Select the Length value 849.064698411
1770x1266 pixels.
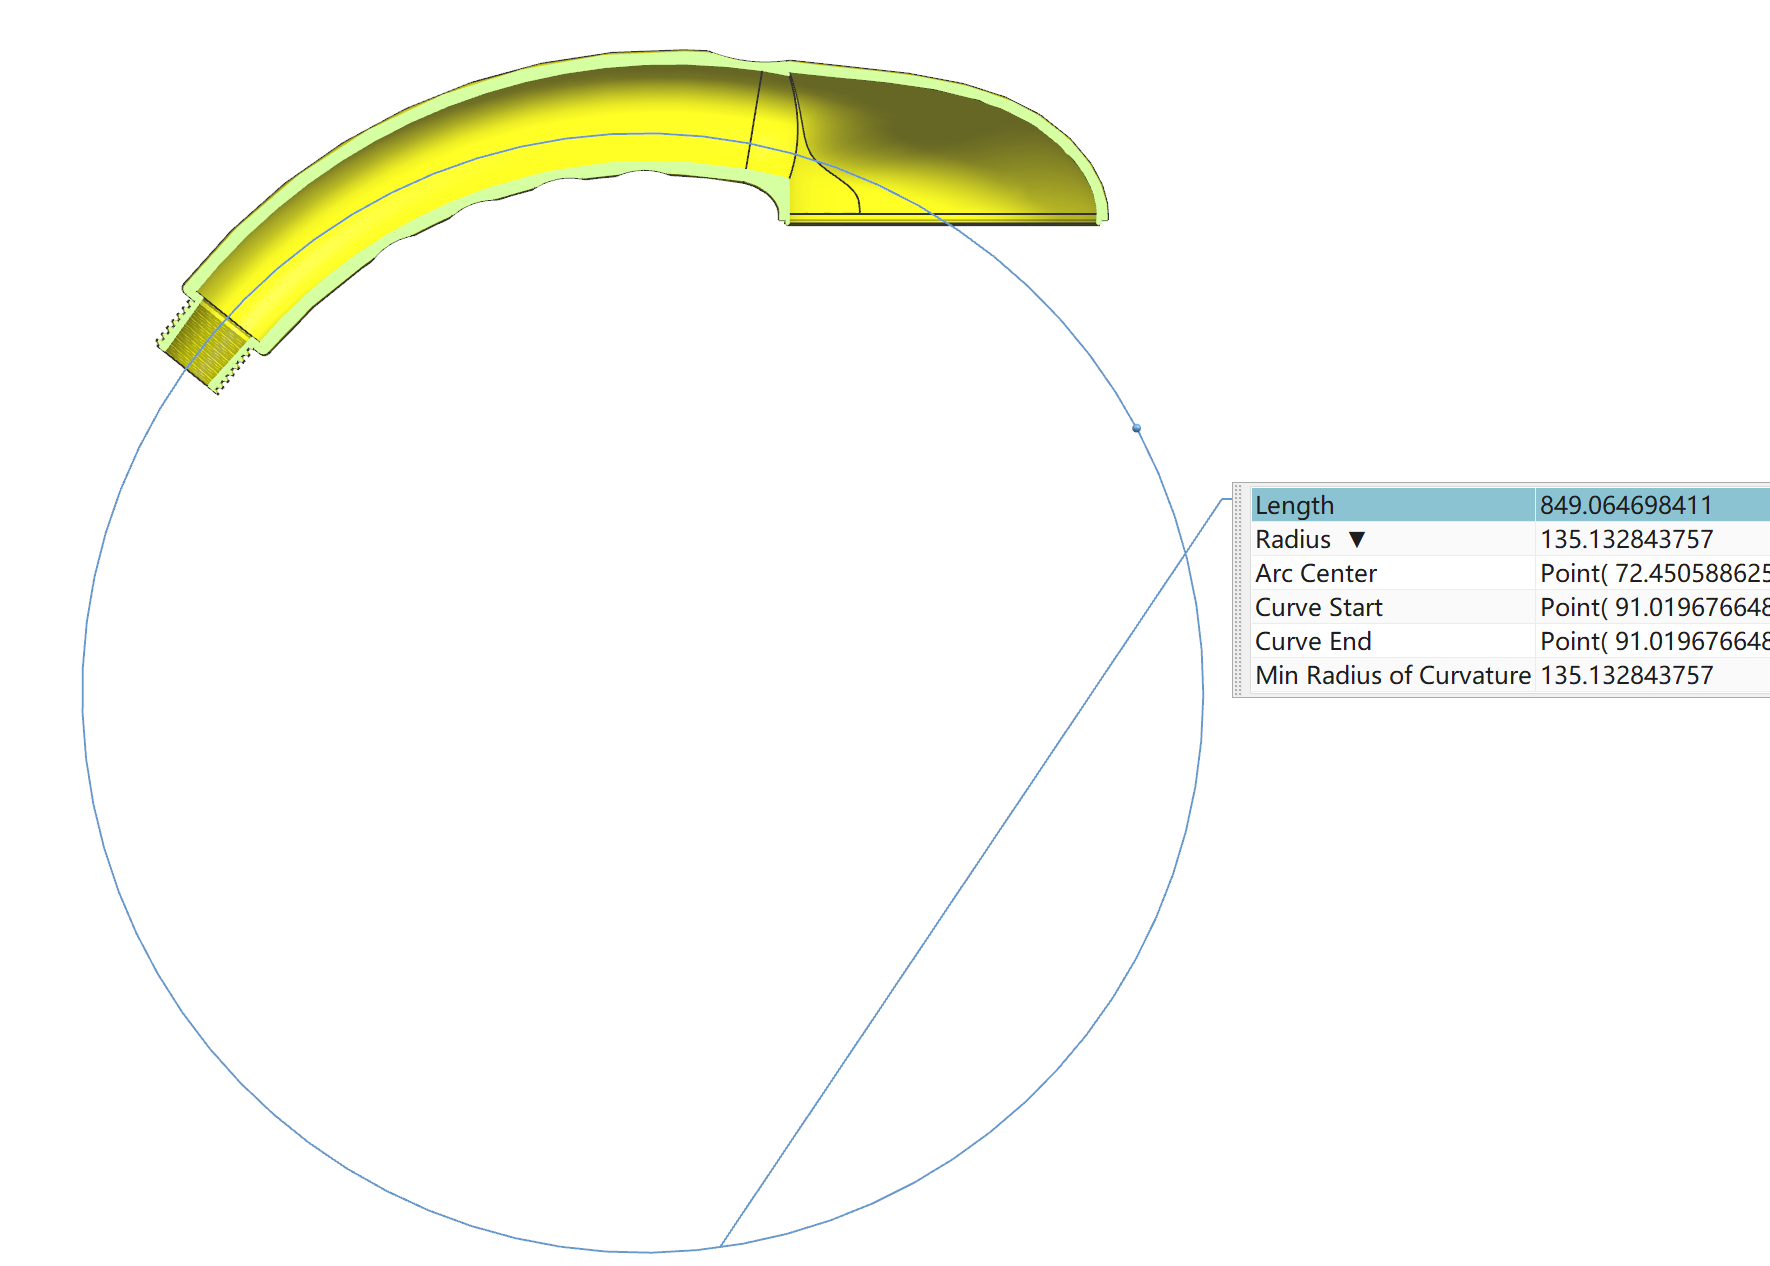[1626, 505]
